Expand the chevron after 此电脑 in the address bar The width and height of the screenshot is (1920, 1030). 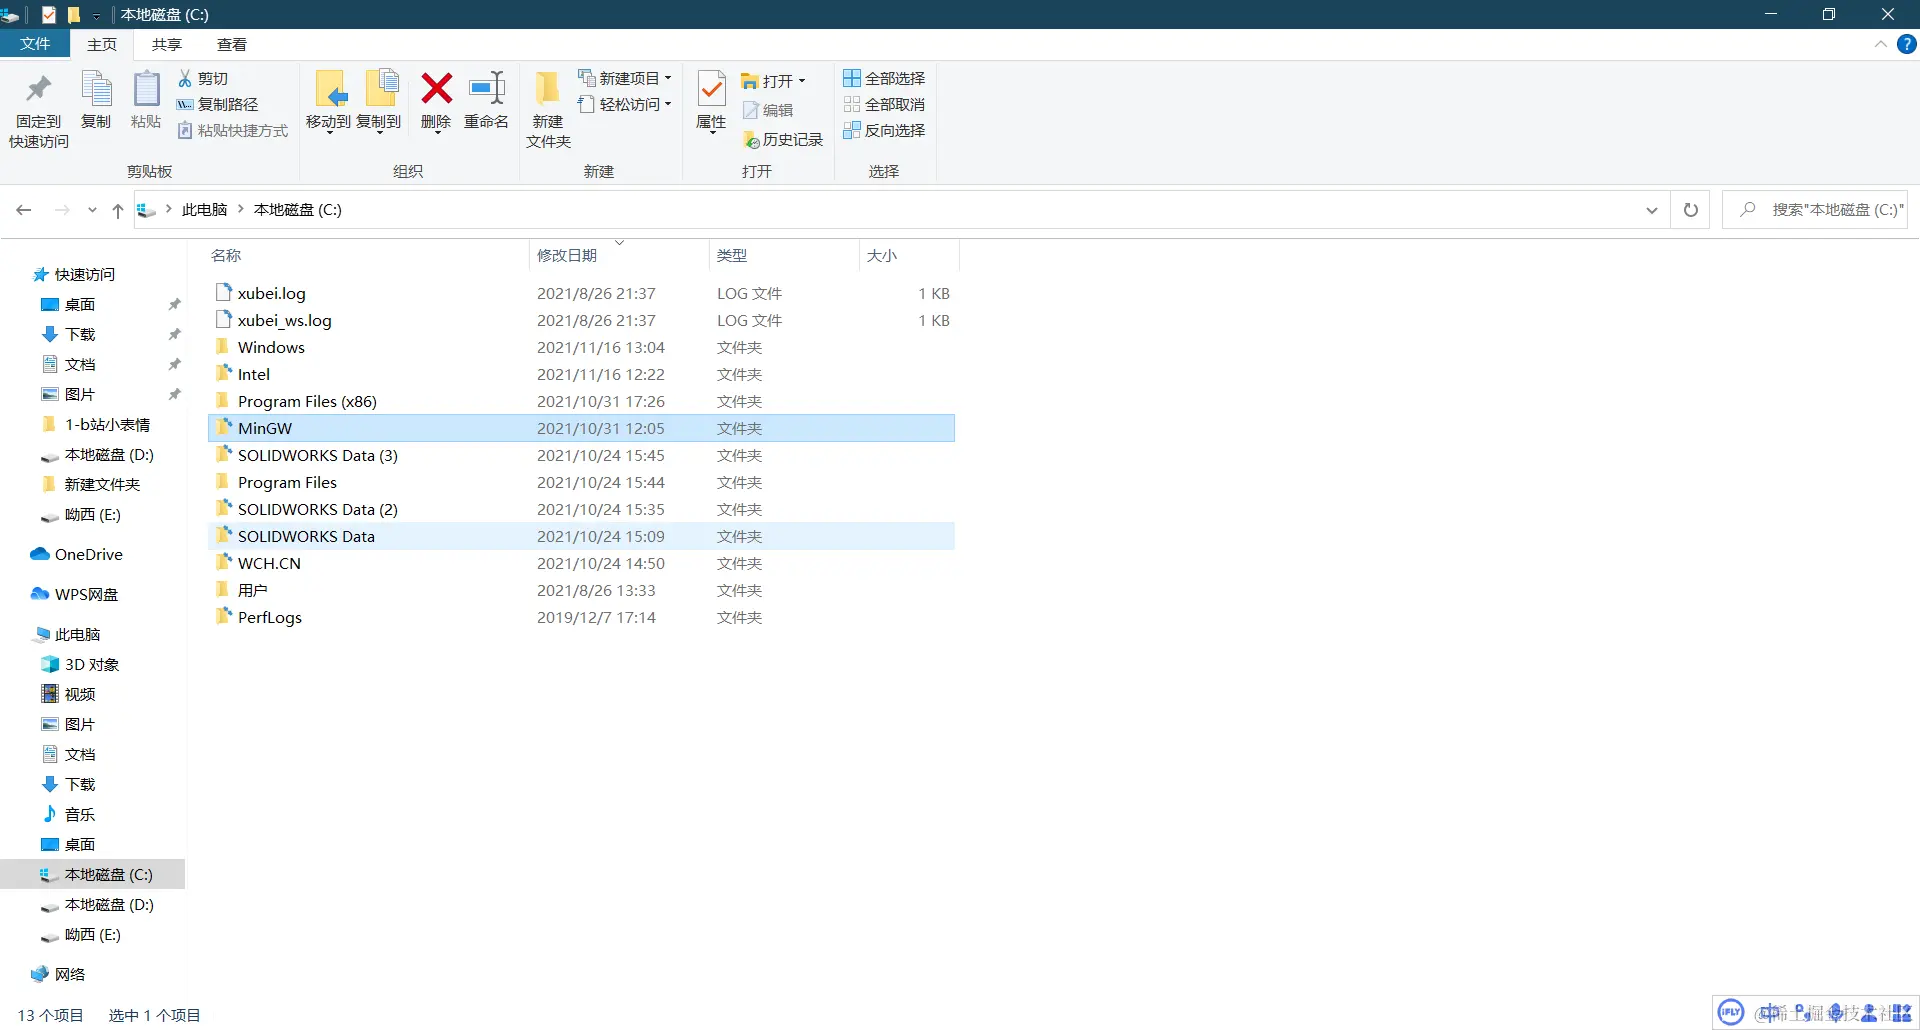[x=241, y=209]
